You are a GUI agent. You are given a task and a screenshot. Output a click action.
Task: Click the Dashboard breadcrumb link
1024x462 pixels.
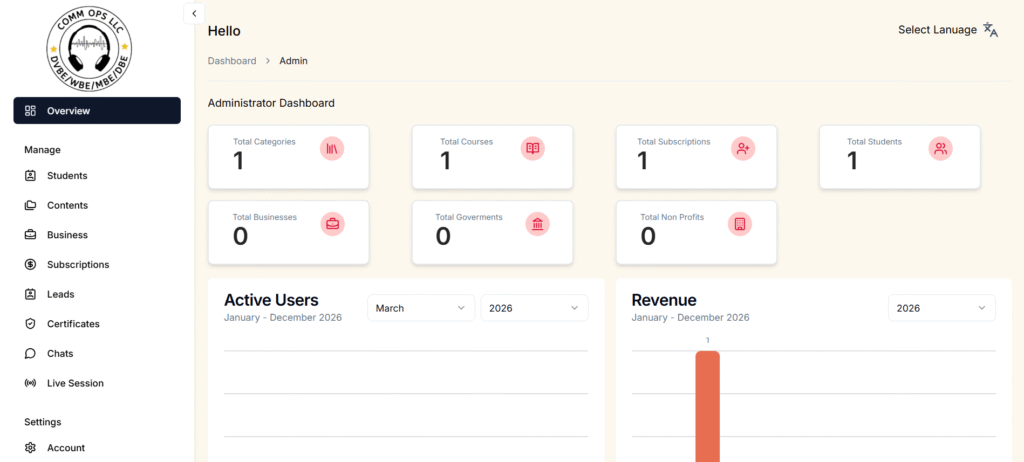click(x=231, y=61)
